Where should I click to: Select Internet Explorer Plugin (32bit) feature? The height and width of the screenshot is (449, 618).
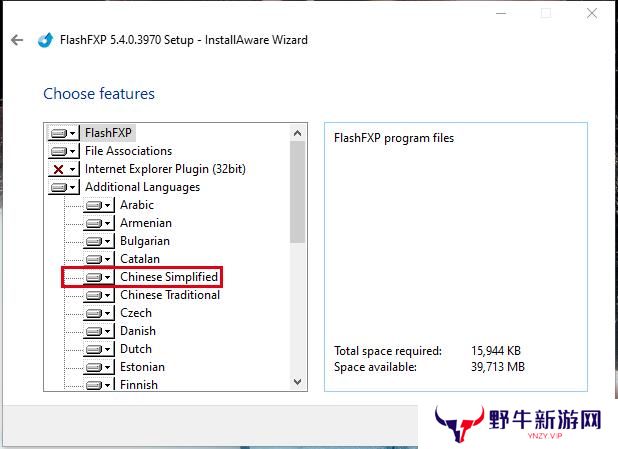pos(165,169)
